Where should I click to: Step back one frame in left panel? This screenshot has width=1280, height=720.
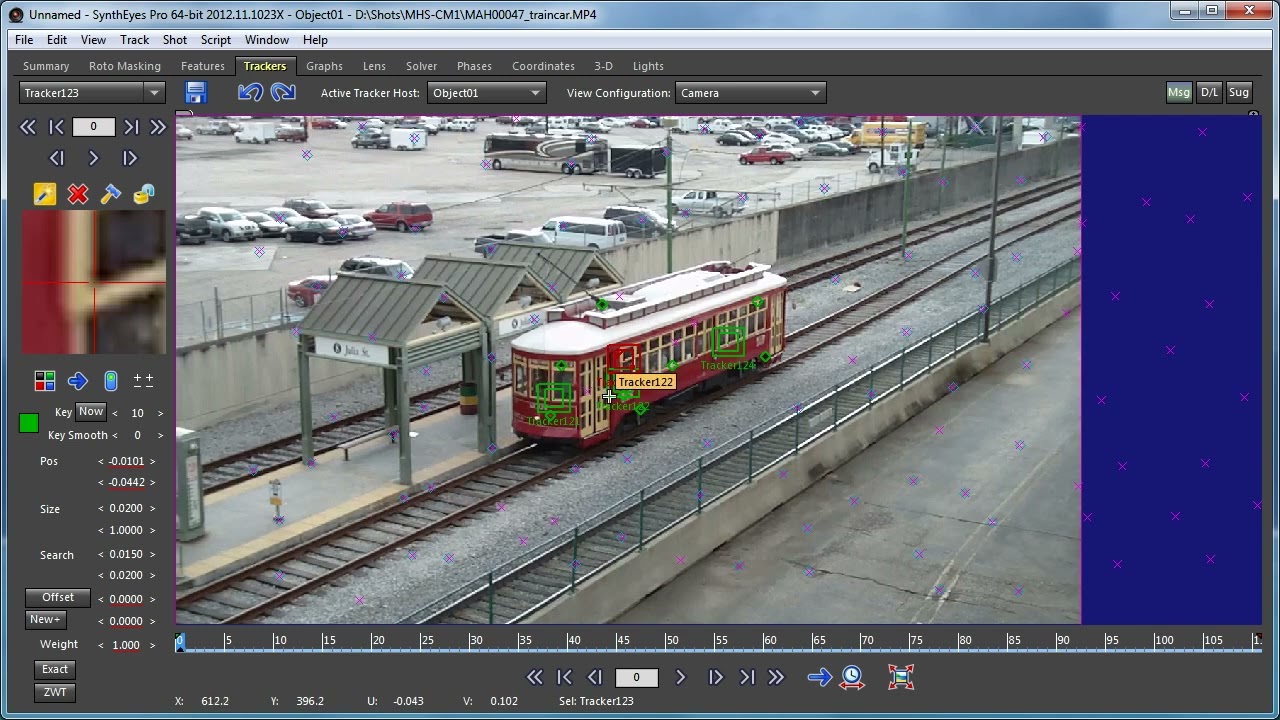57,158
